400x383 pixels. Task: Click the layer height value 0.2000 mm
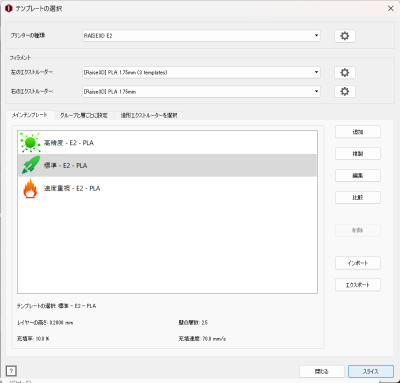[61, 323]
